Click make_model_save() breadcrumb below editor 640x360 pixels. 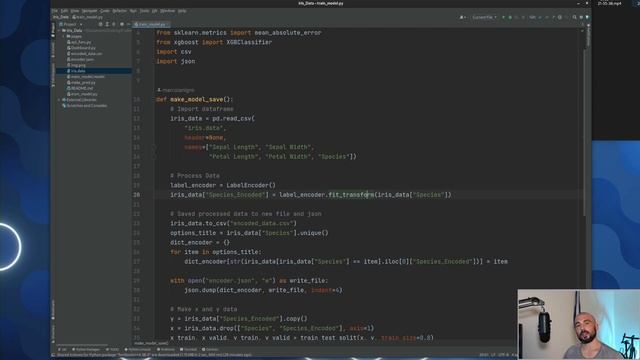tap(151, 343)
